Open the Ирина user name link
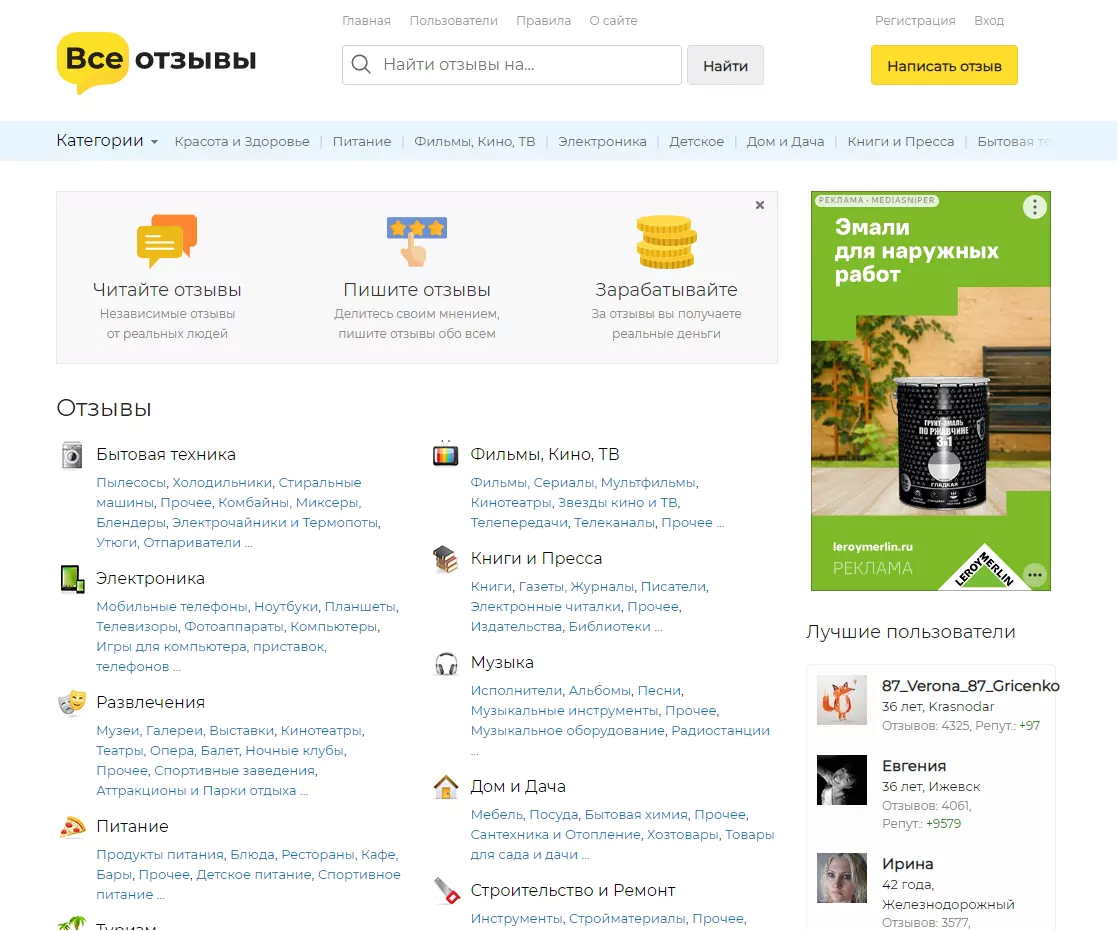Image resolution: width=1118 pixels, height=931 pixels. coord(908,864)
